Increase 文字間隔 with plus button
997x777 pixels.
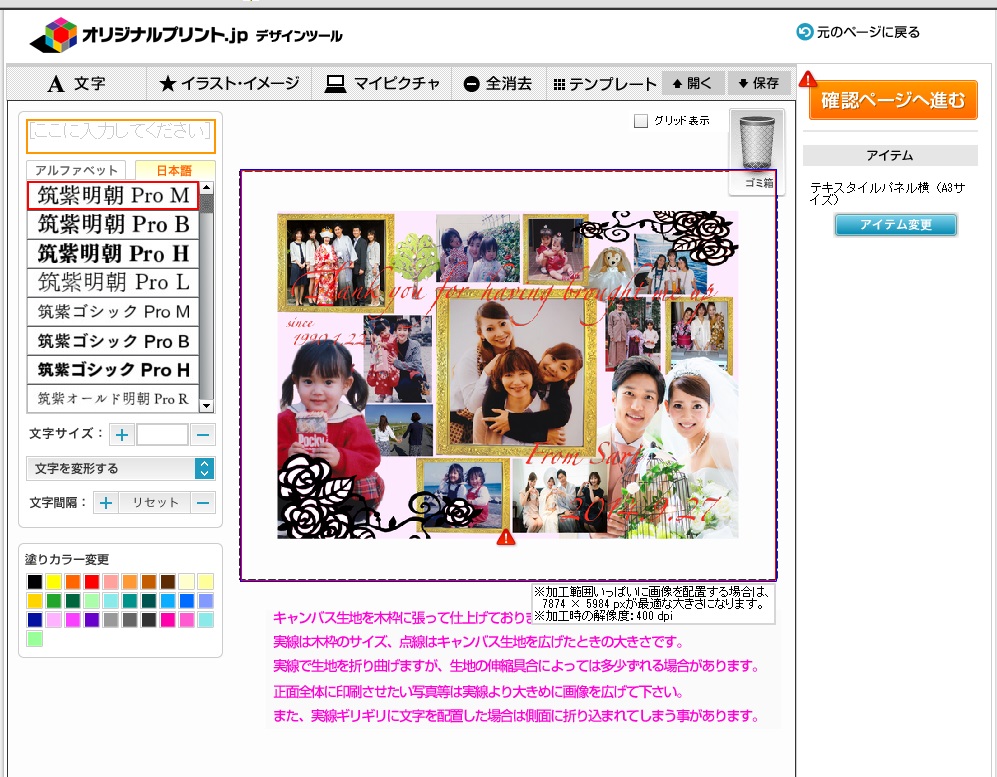point(106,503)
